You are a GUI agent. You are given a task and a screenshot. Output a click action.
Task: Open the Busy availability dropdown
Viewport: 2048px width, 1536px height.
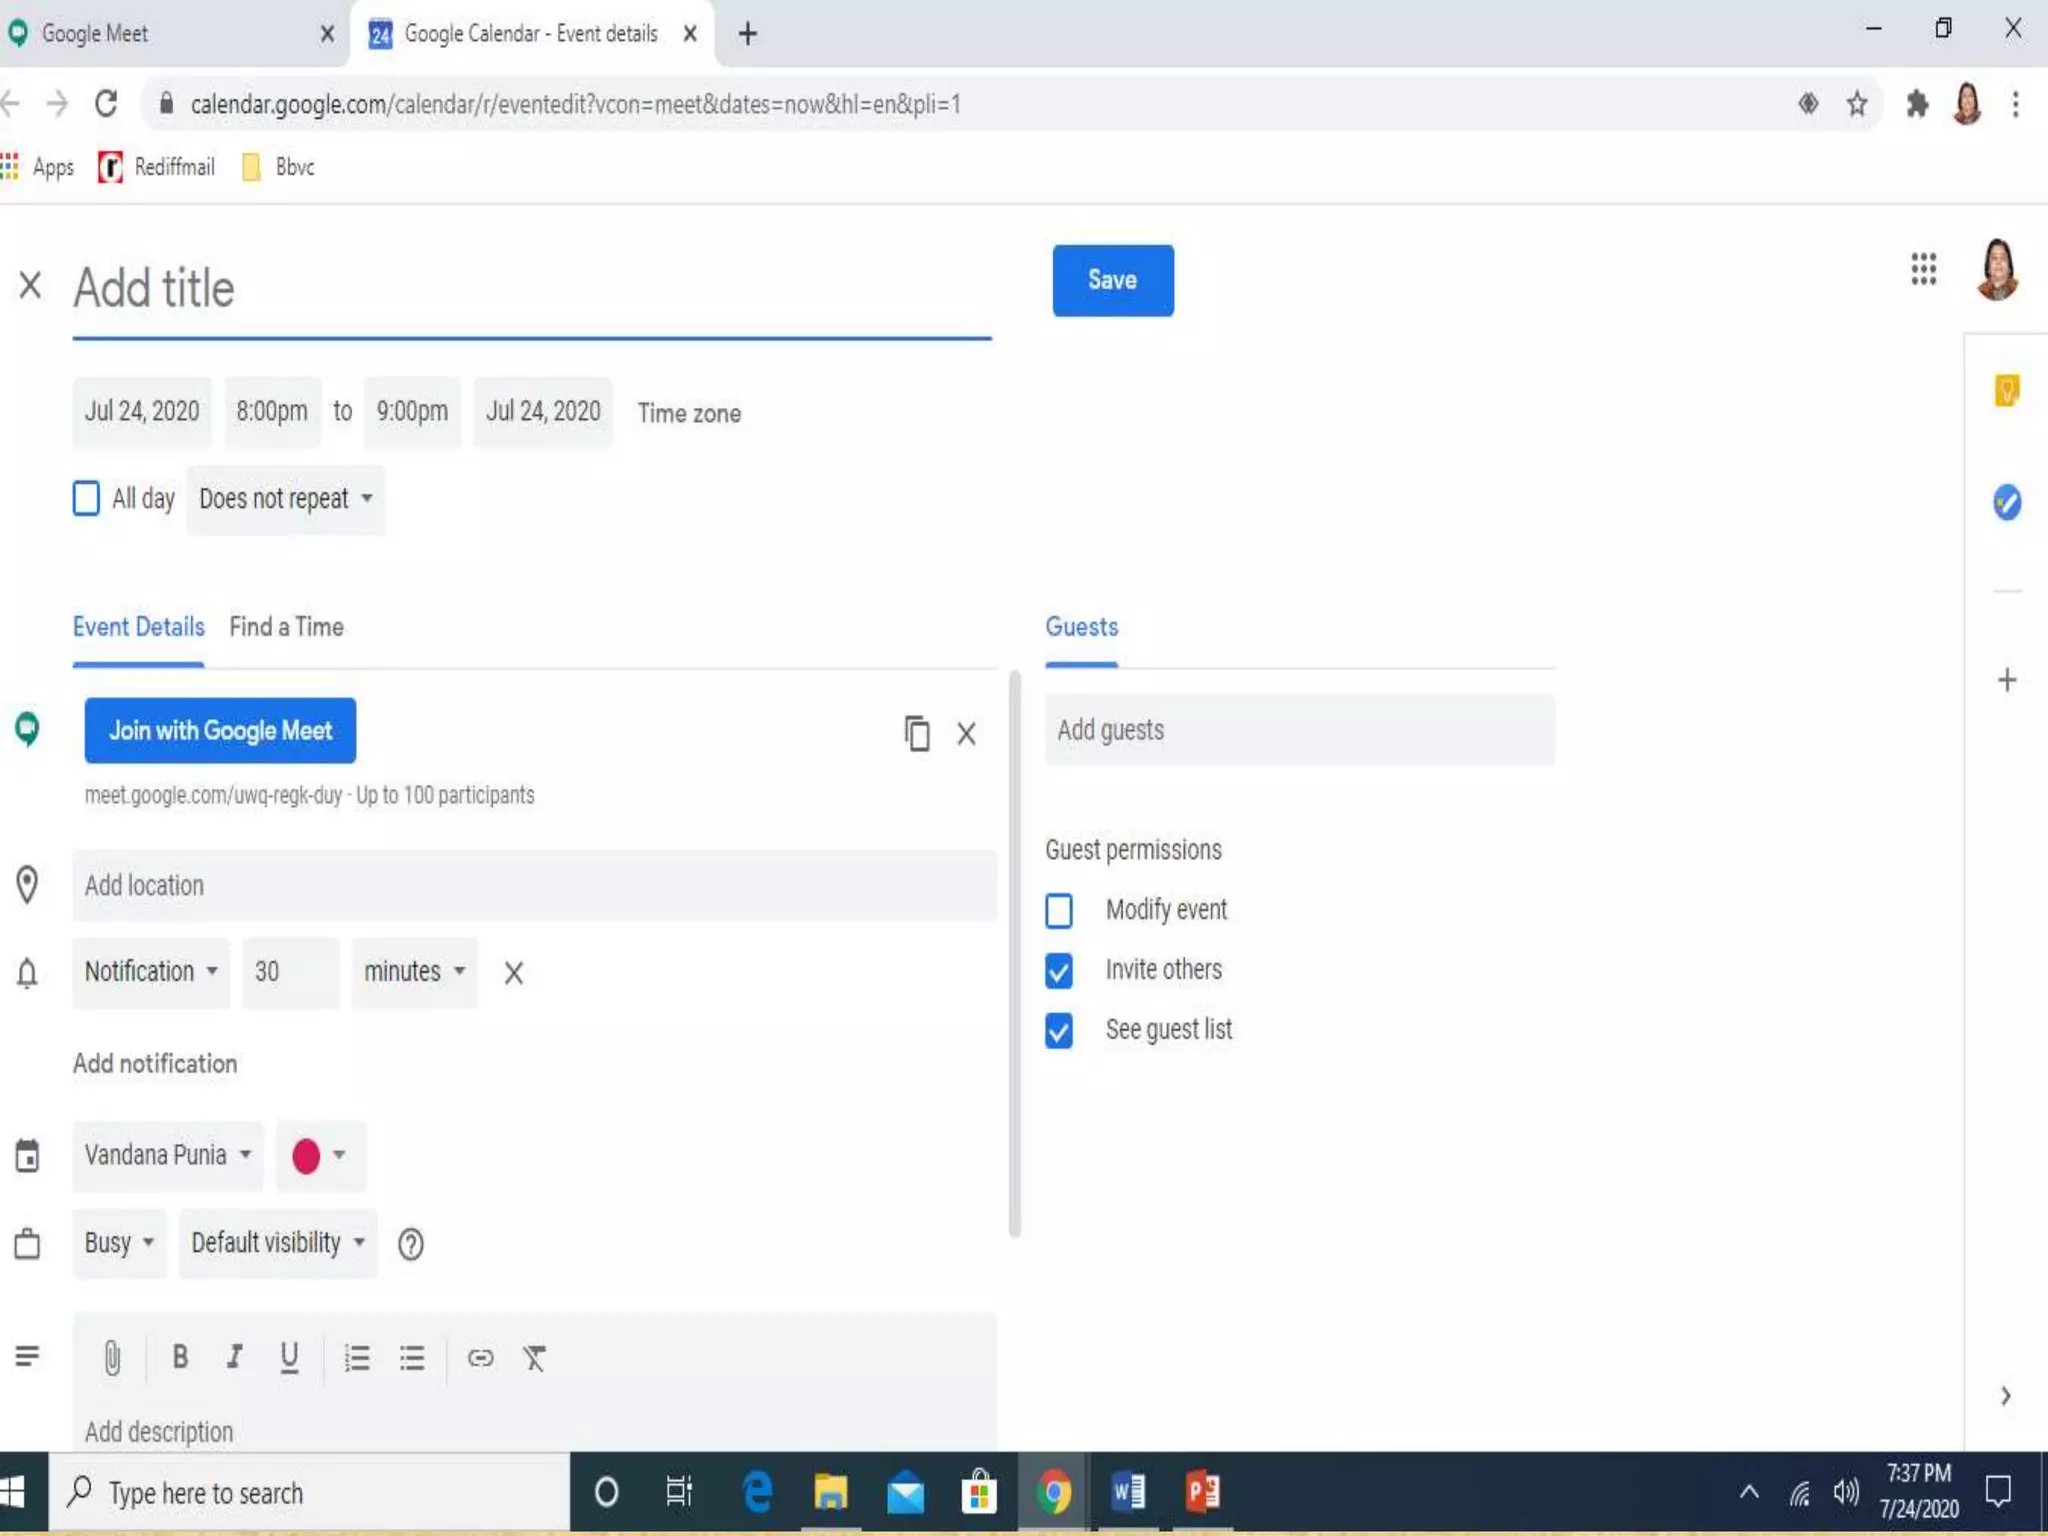[x=118, y=1243]
